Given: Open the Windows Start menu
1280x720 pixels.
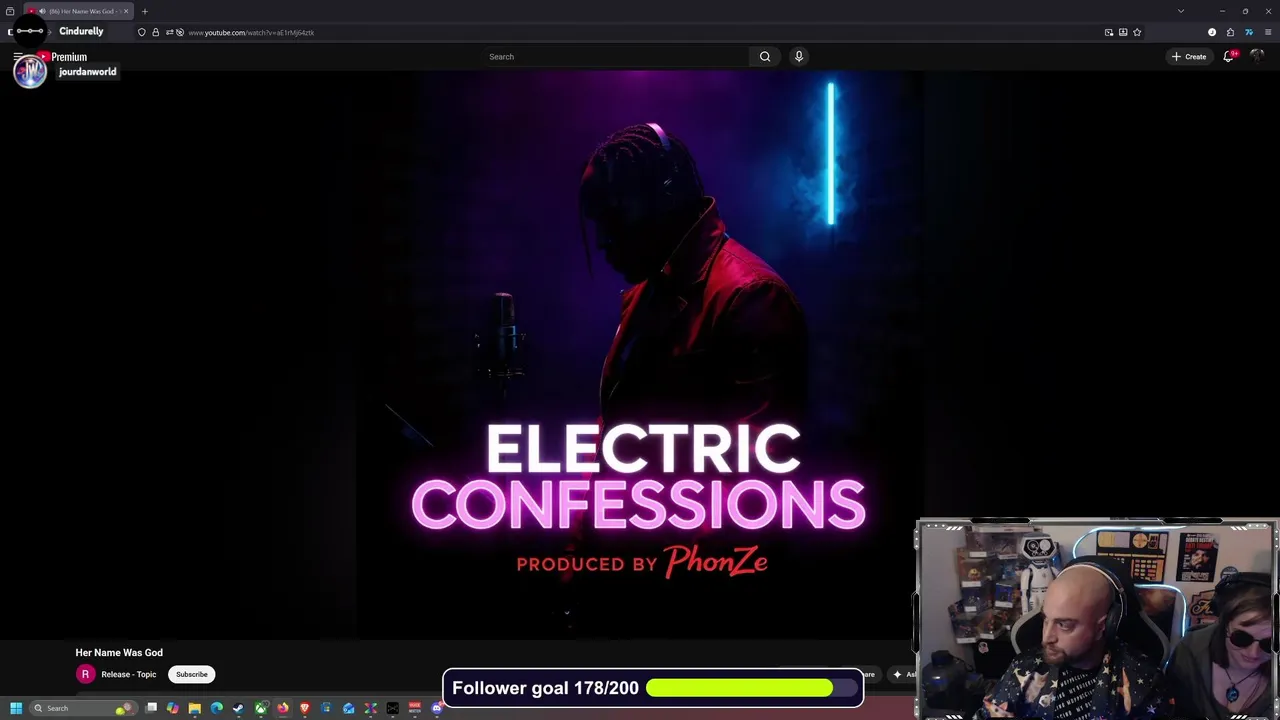Looking at the screenshot, I should tap(16, 708).
